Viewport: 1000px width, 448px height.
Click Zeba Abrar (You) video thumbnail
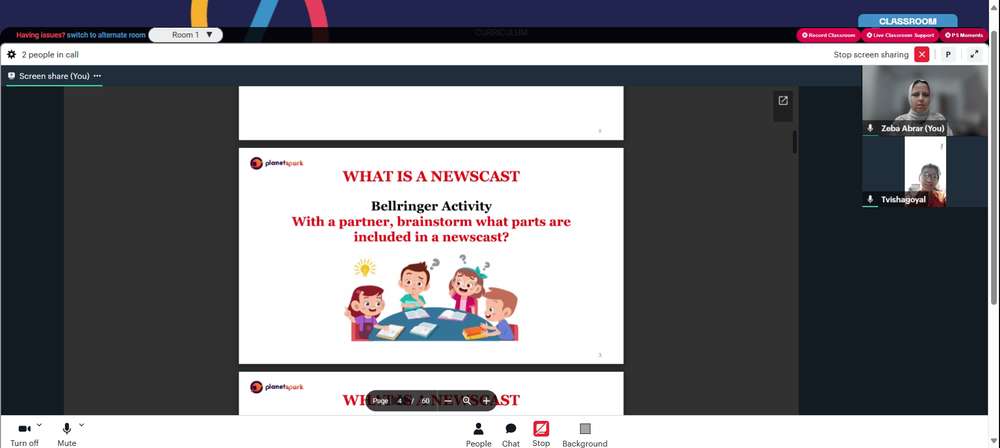(x=924, y=100)
